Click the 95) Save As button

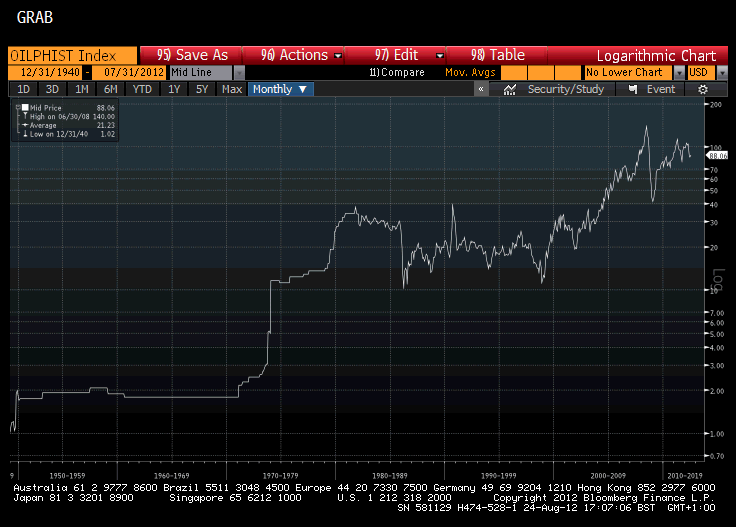[x=192, y=55]
